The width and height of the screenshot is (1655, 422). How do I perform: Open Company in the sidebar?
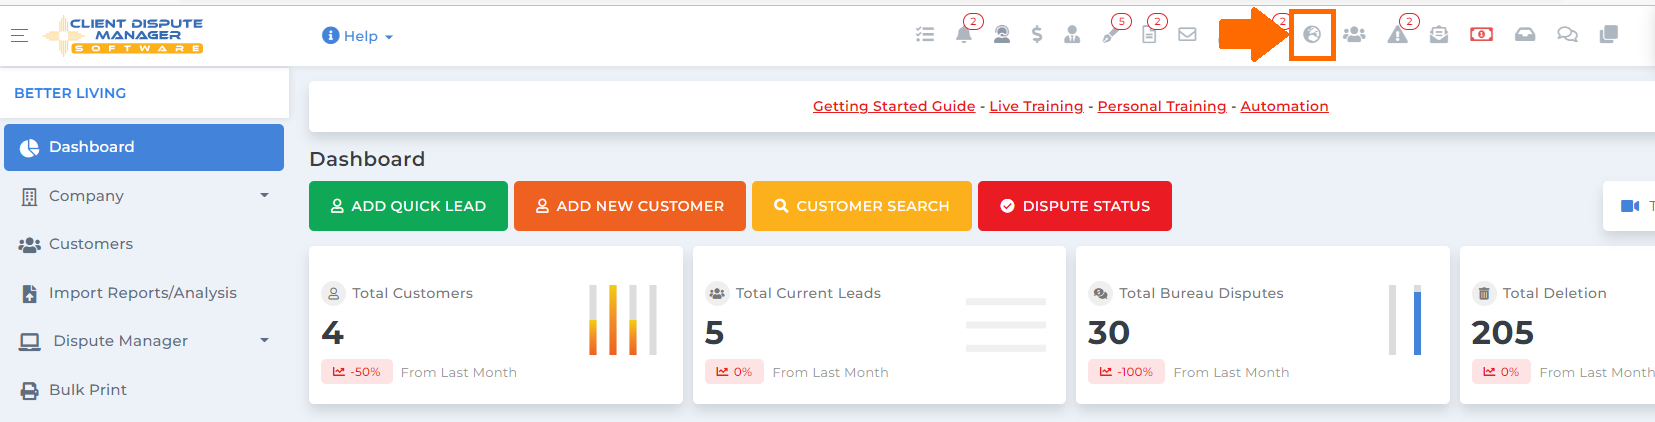[x=144, y=196]
